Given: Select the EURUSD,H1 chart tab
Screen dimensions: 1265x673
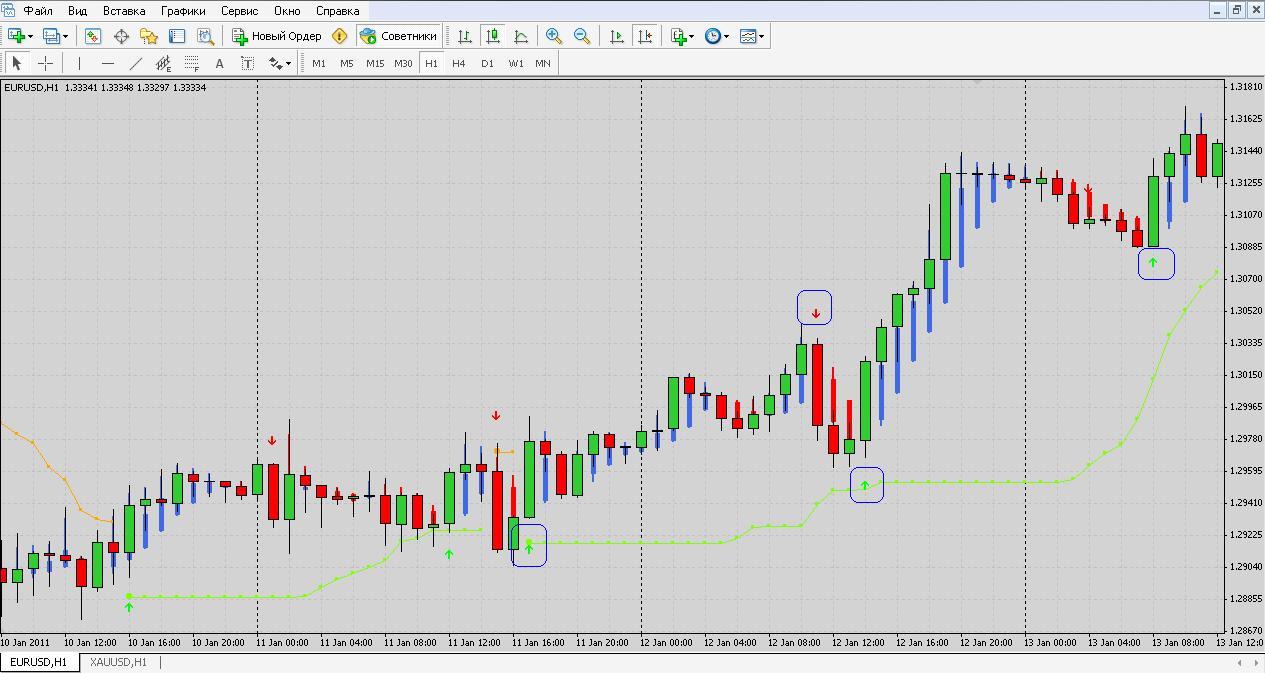Looking at the screenshot, I should [x=39, y=662].
